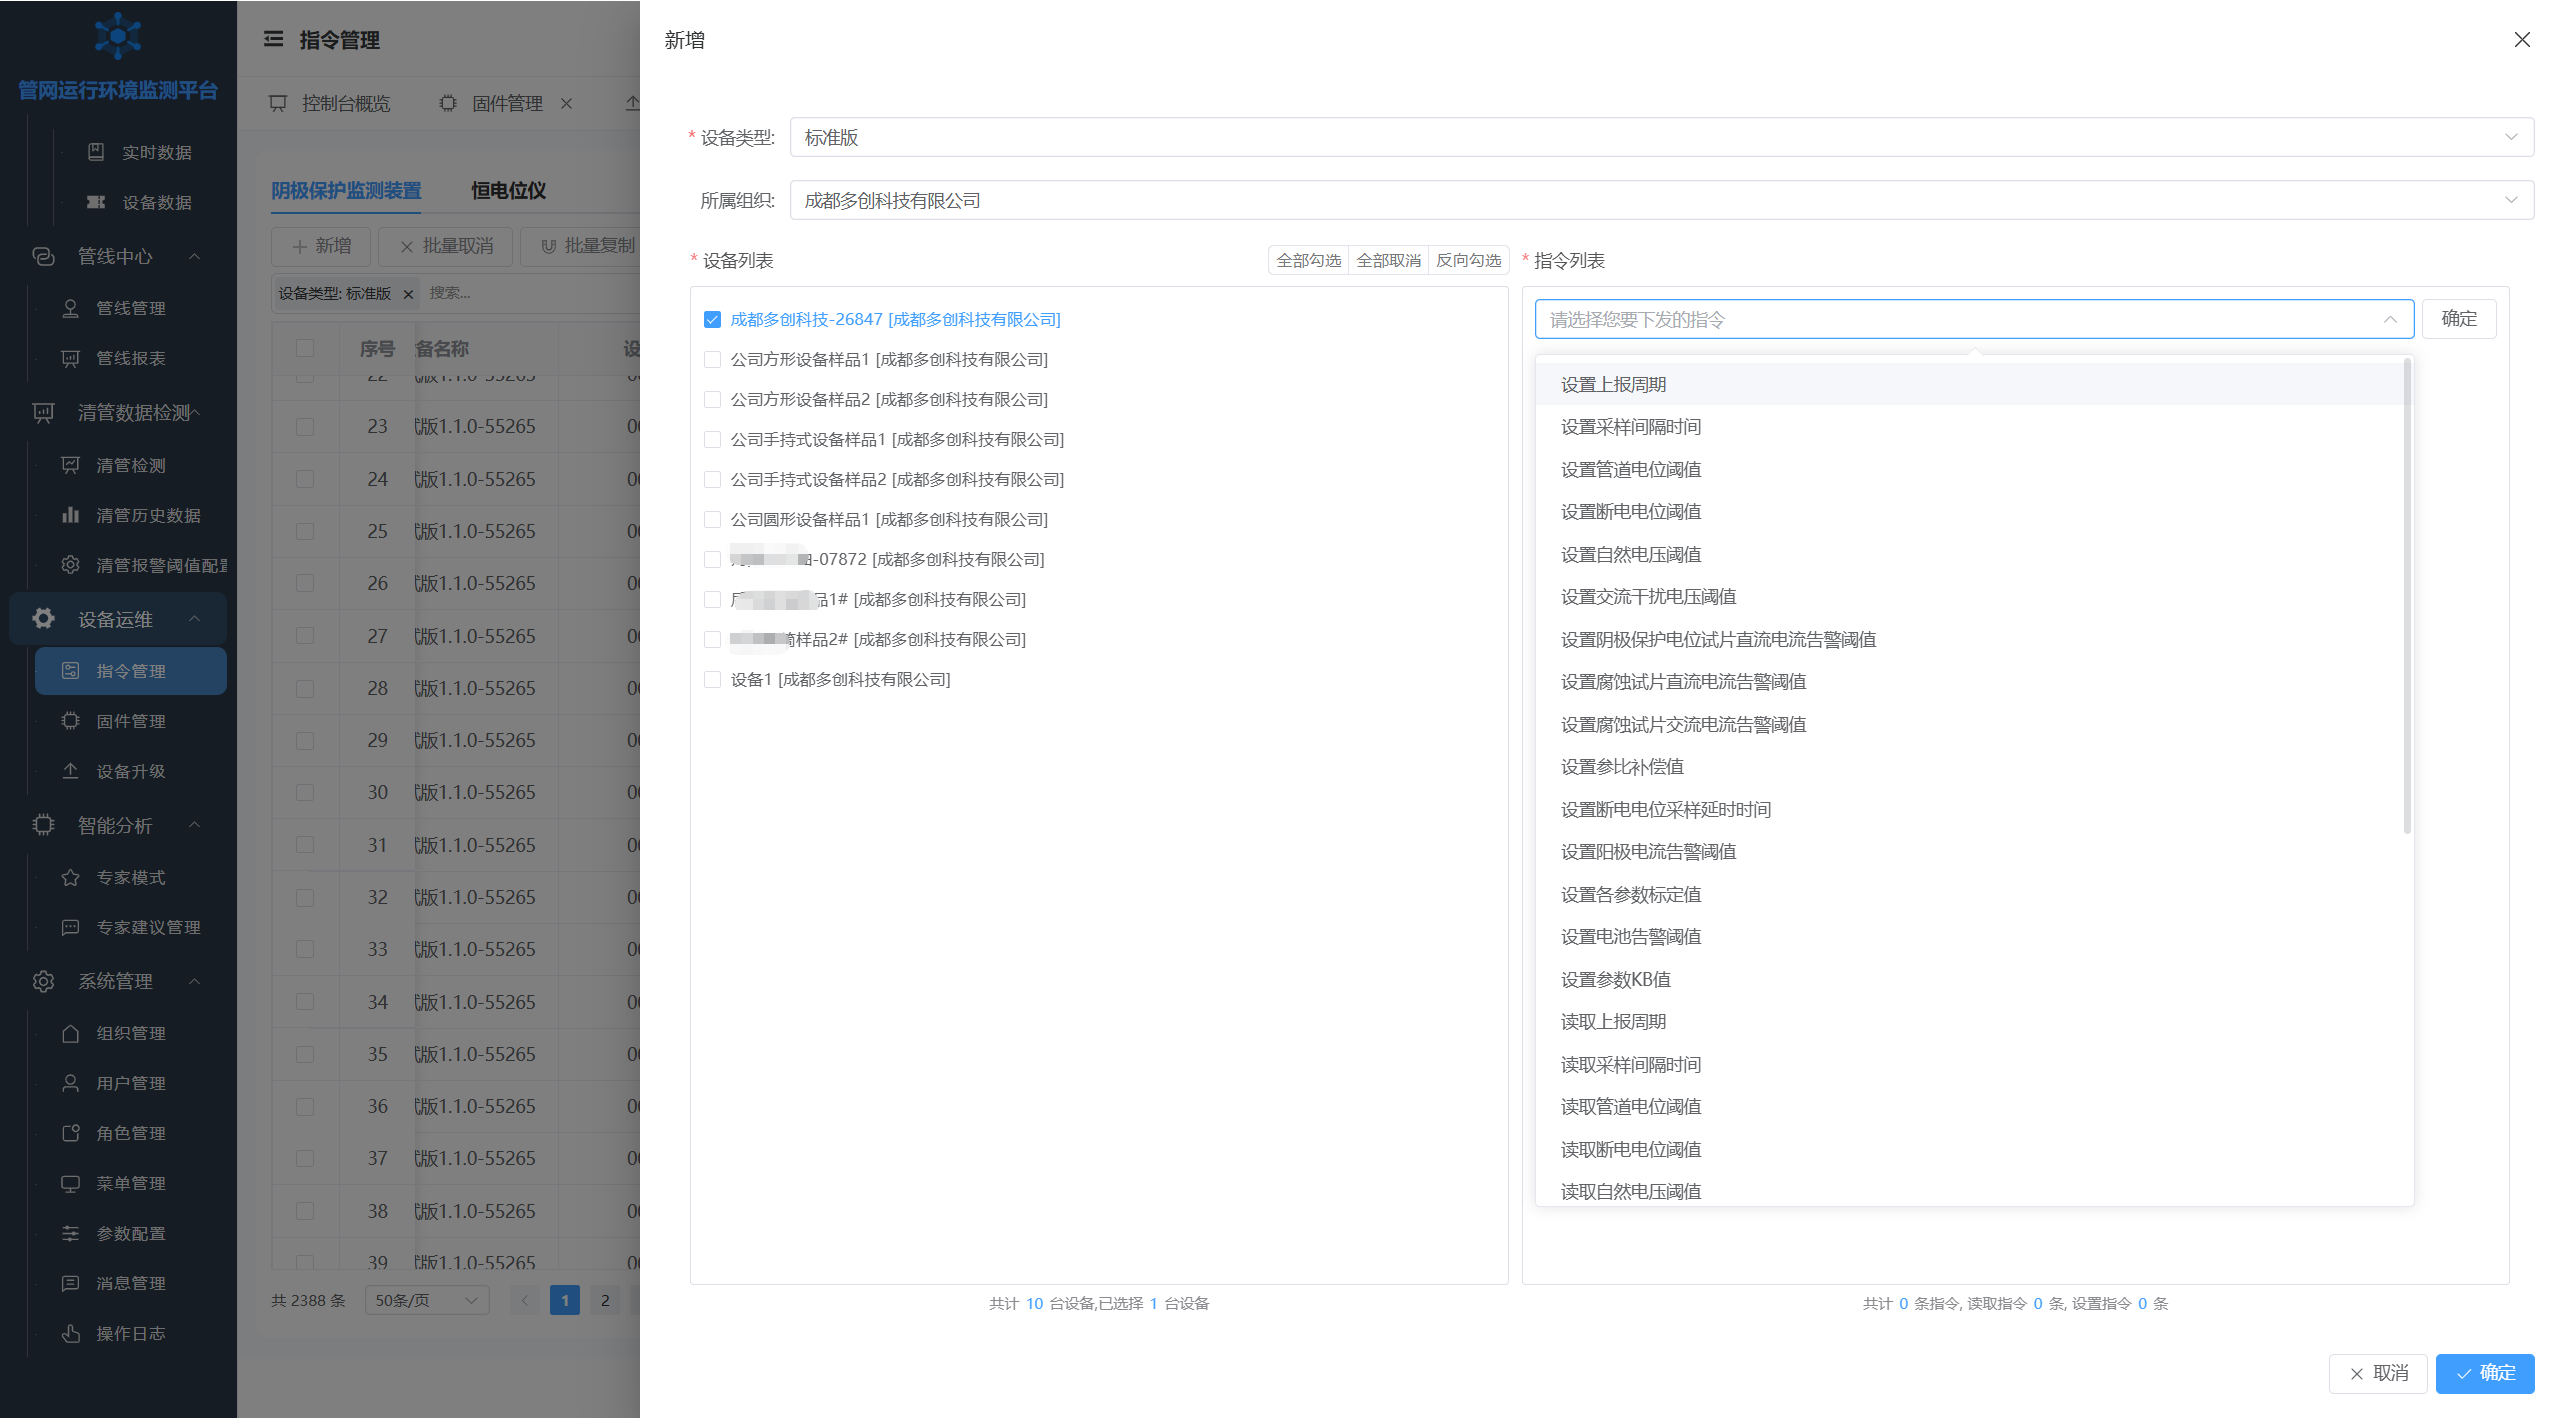Uncheck device 成都多创科技-26847
The width and height of the screenshot is (2560, 1418).
coord(712,319)
